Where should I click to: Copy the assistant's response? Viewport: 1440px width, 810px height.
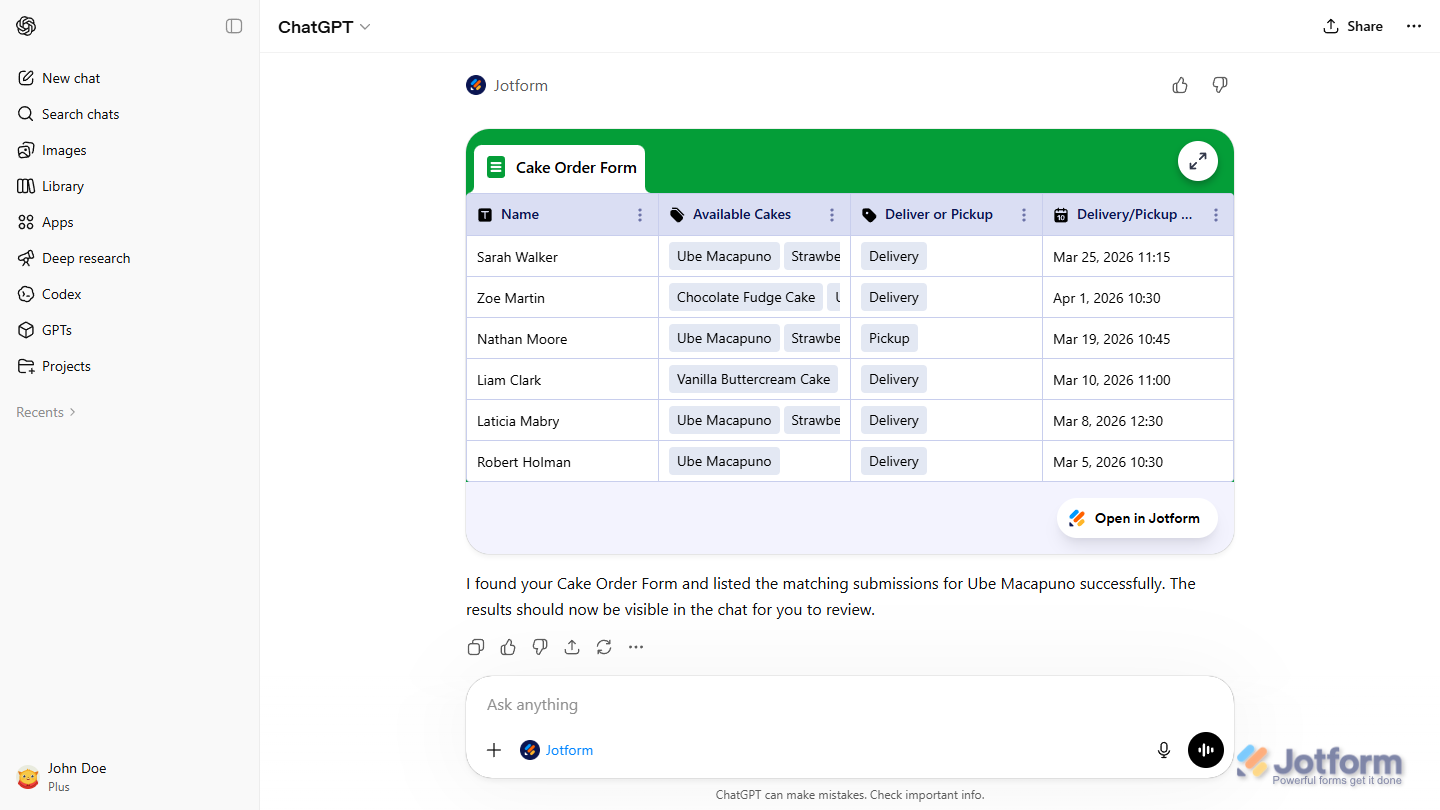tap(476, 647)
